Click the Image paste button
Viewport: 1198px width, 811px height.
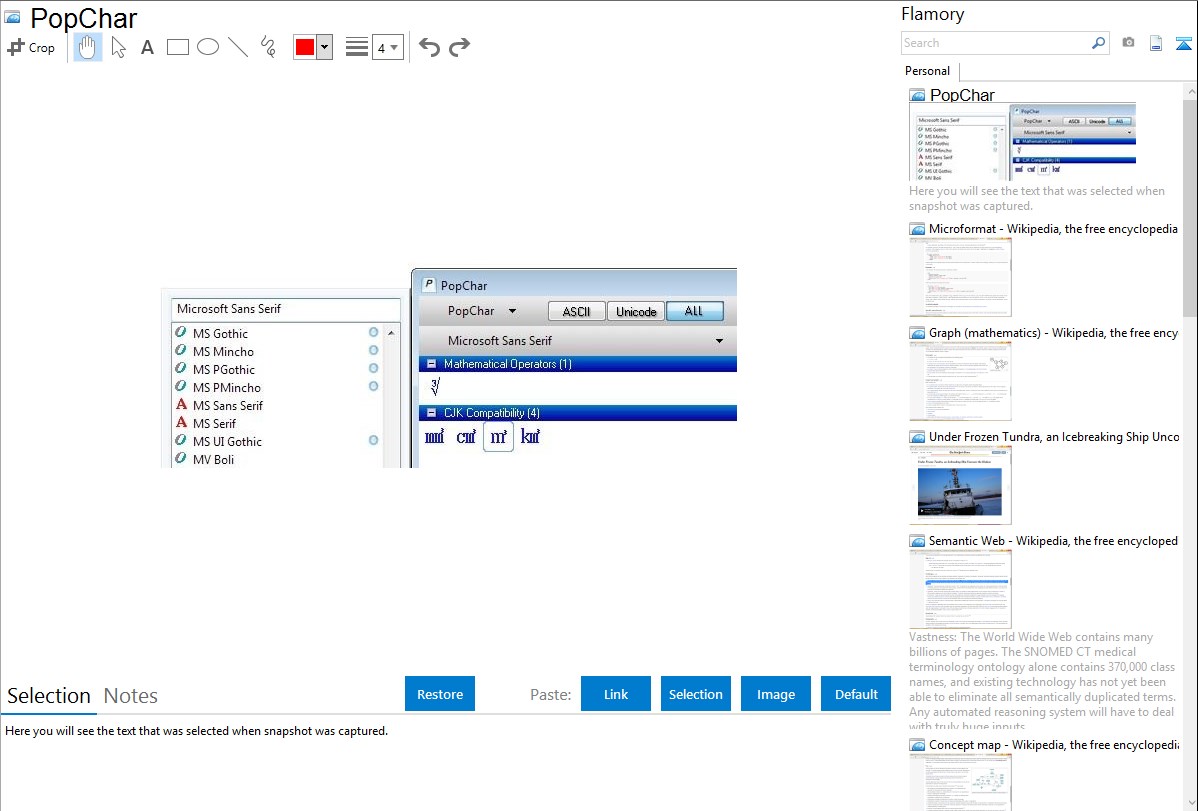pos(775,694)
